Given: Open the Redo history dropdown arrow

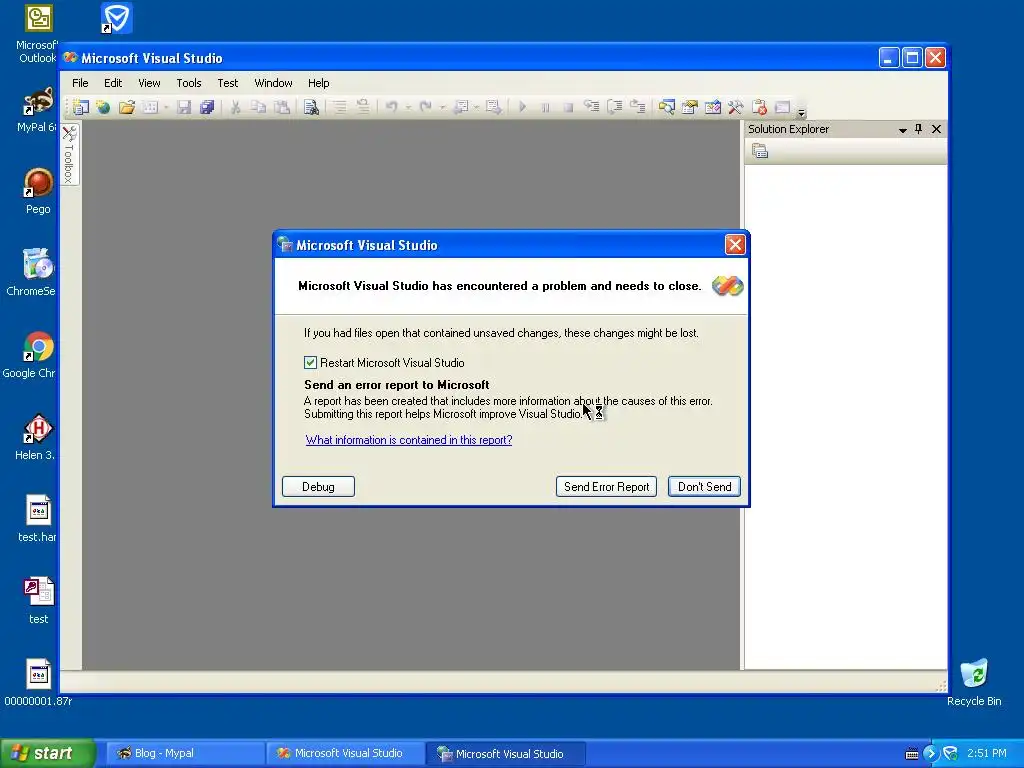Looking at the screenshot, I should pyautogui.click(x=442, y=107).
